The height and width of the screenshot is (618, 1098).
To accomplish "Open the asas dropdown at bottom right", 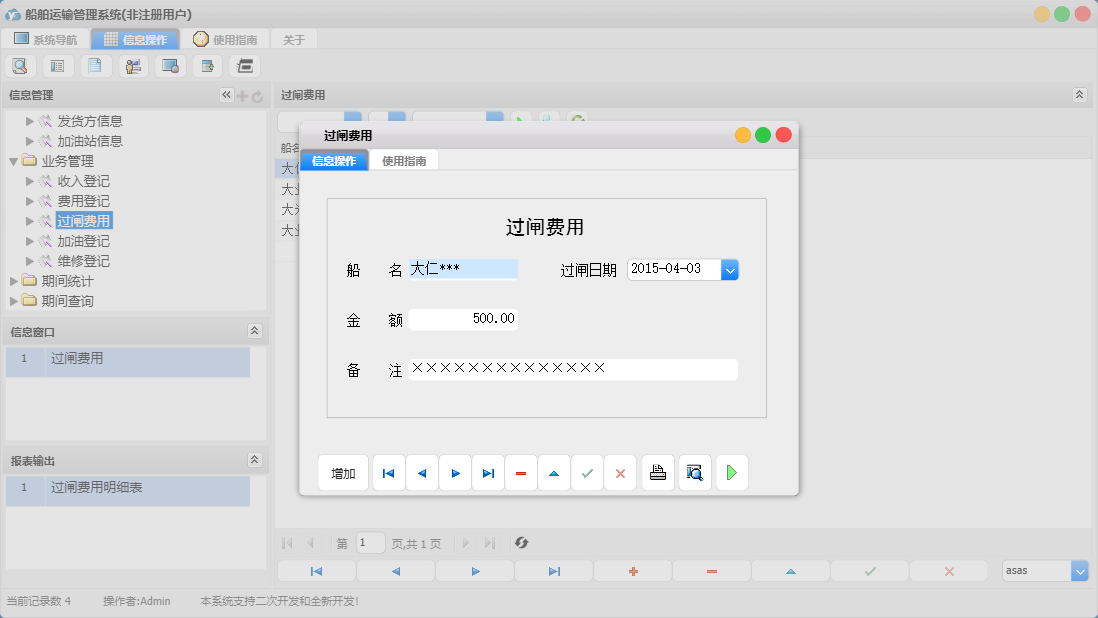I will coord(1078,570).
